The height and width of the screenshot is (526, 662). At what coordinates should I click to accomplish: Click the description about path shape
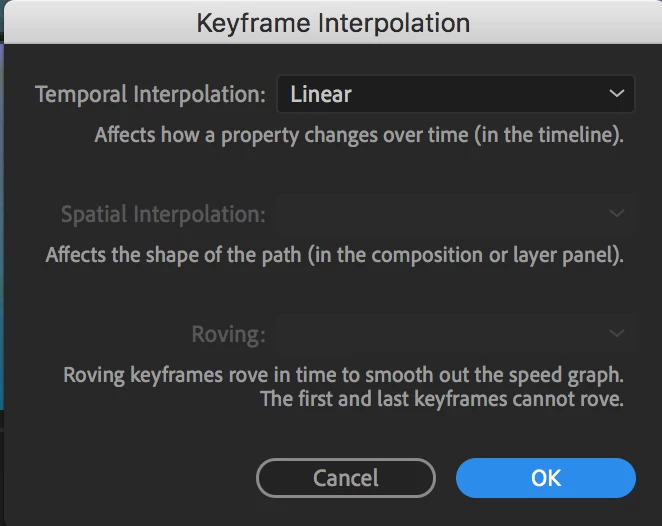[334, 254]
